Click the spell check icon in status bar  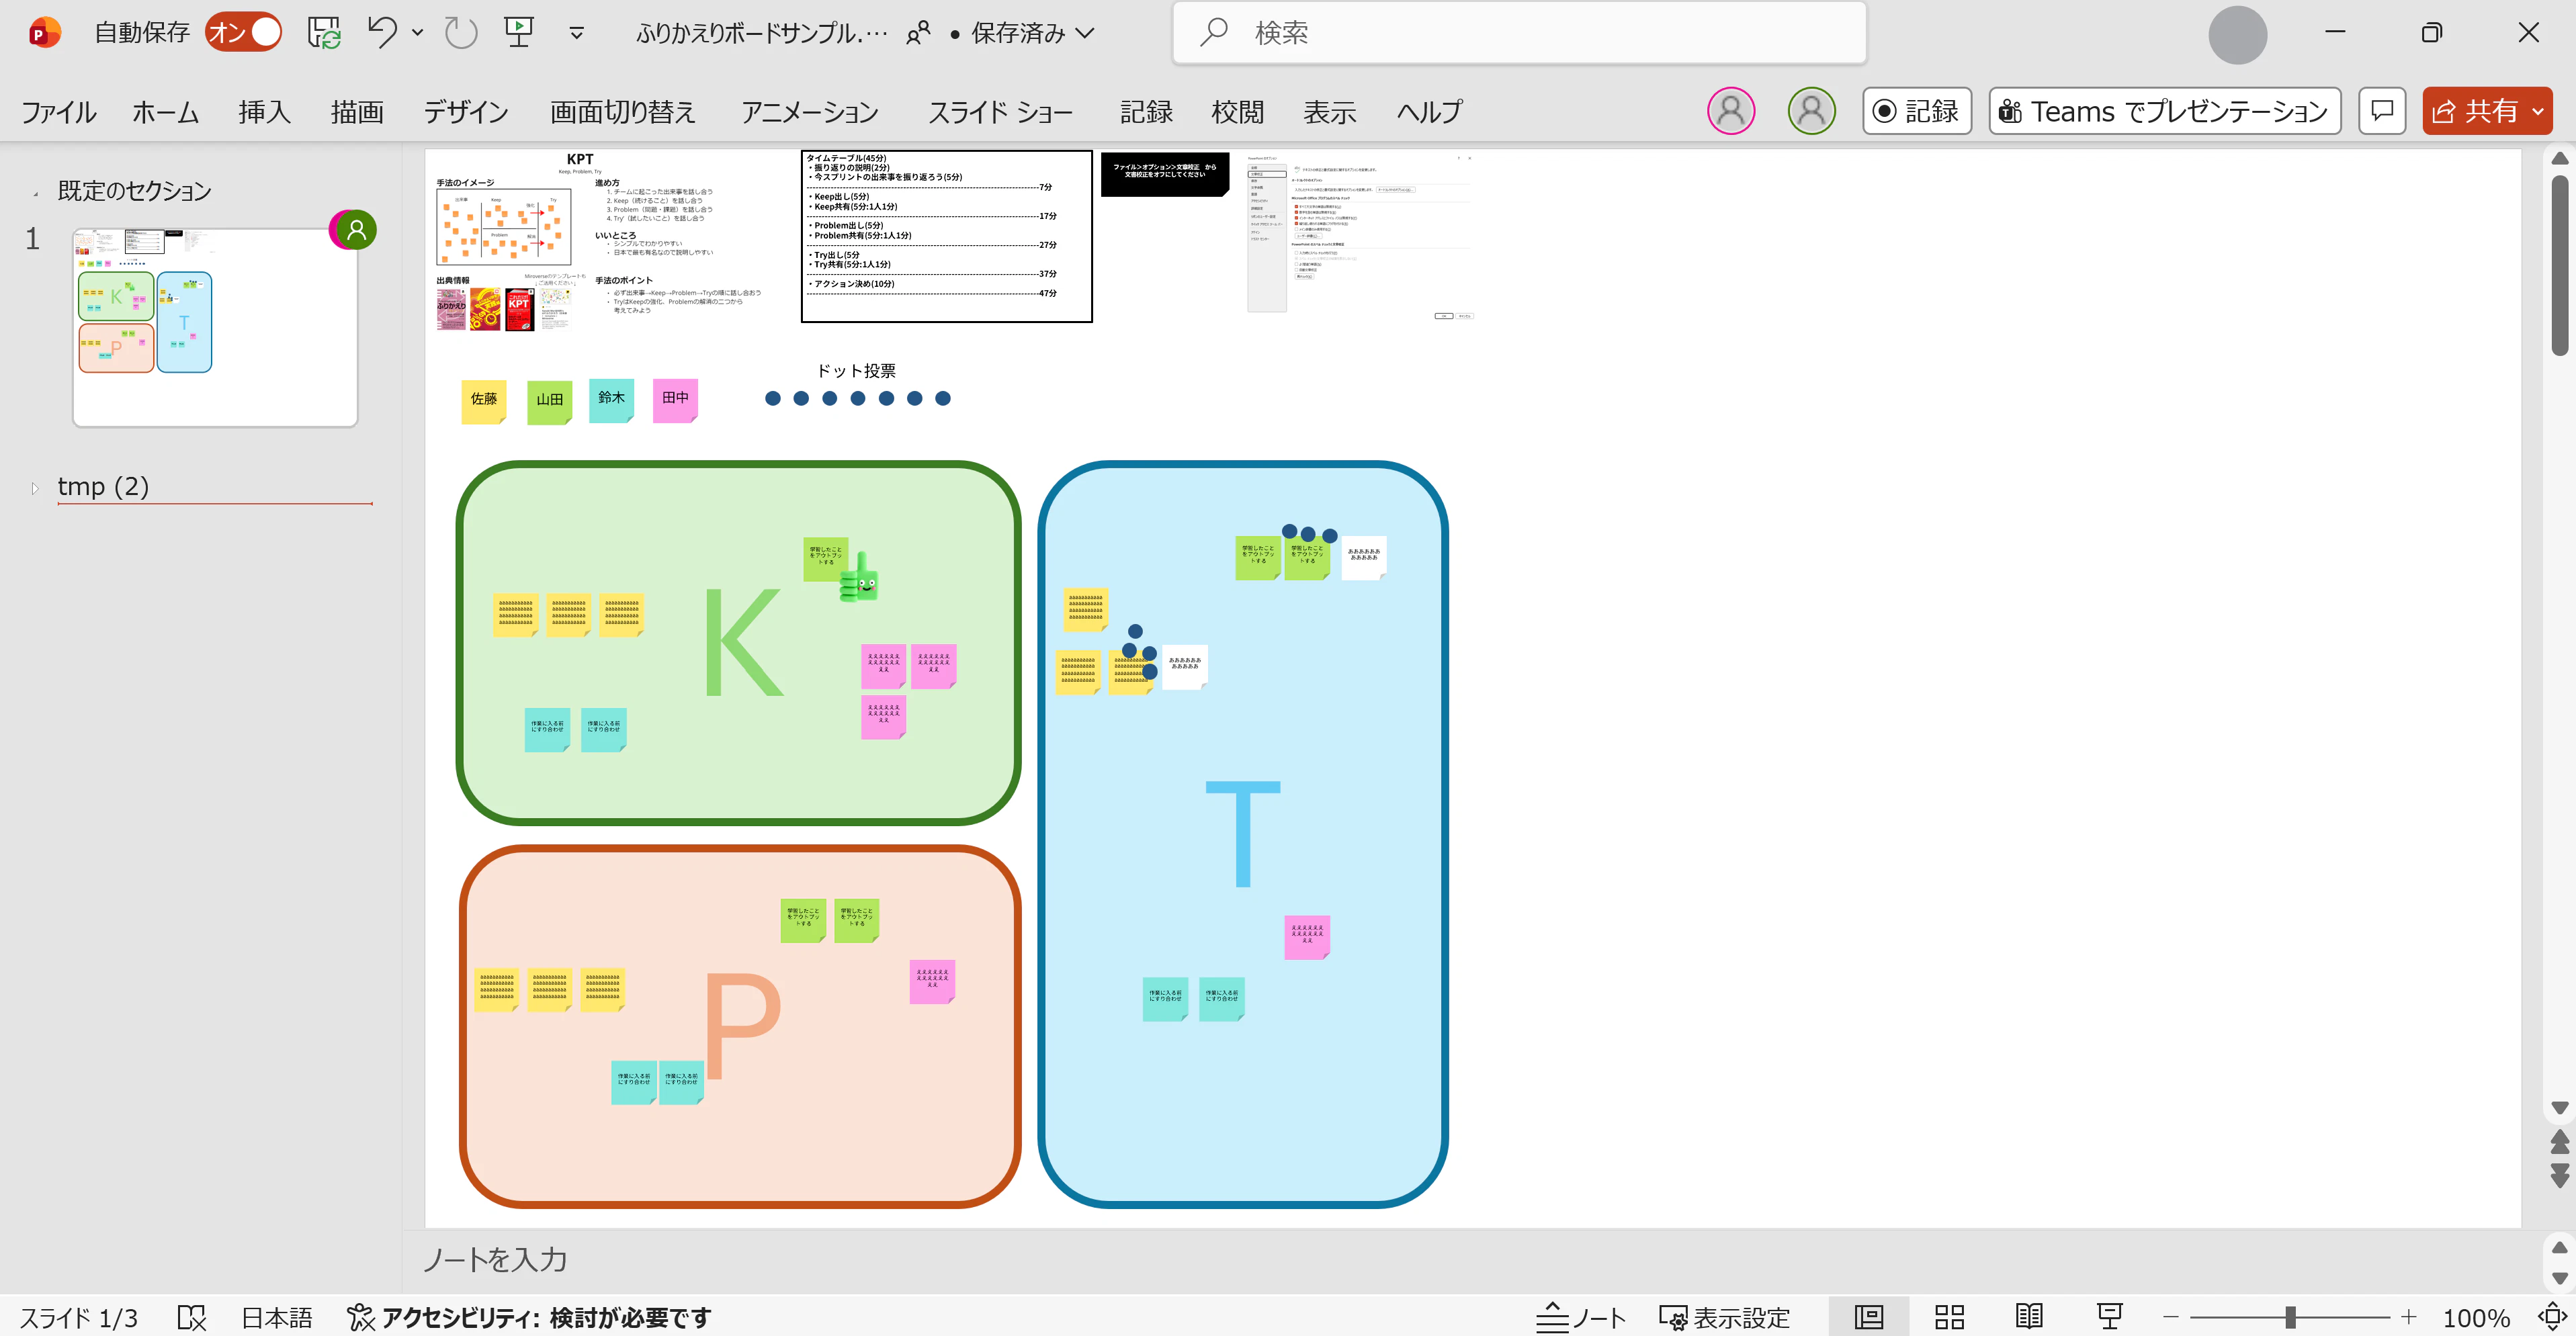point(191,1317)
